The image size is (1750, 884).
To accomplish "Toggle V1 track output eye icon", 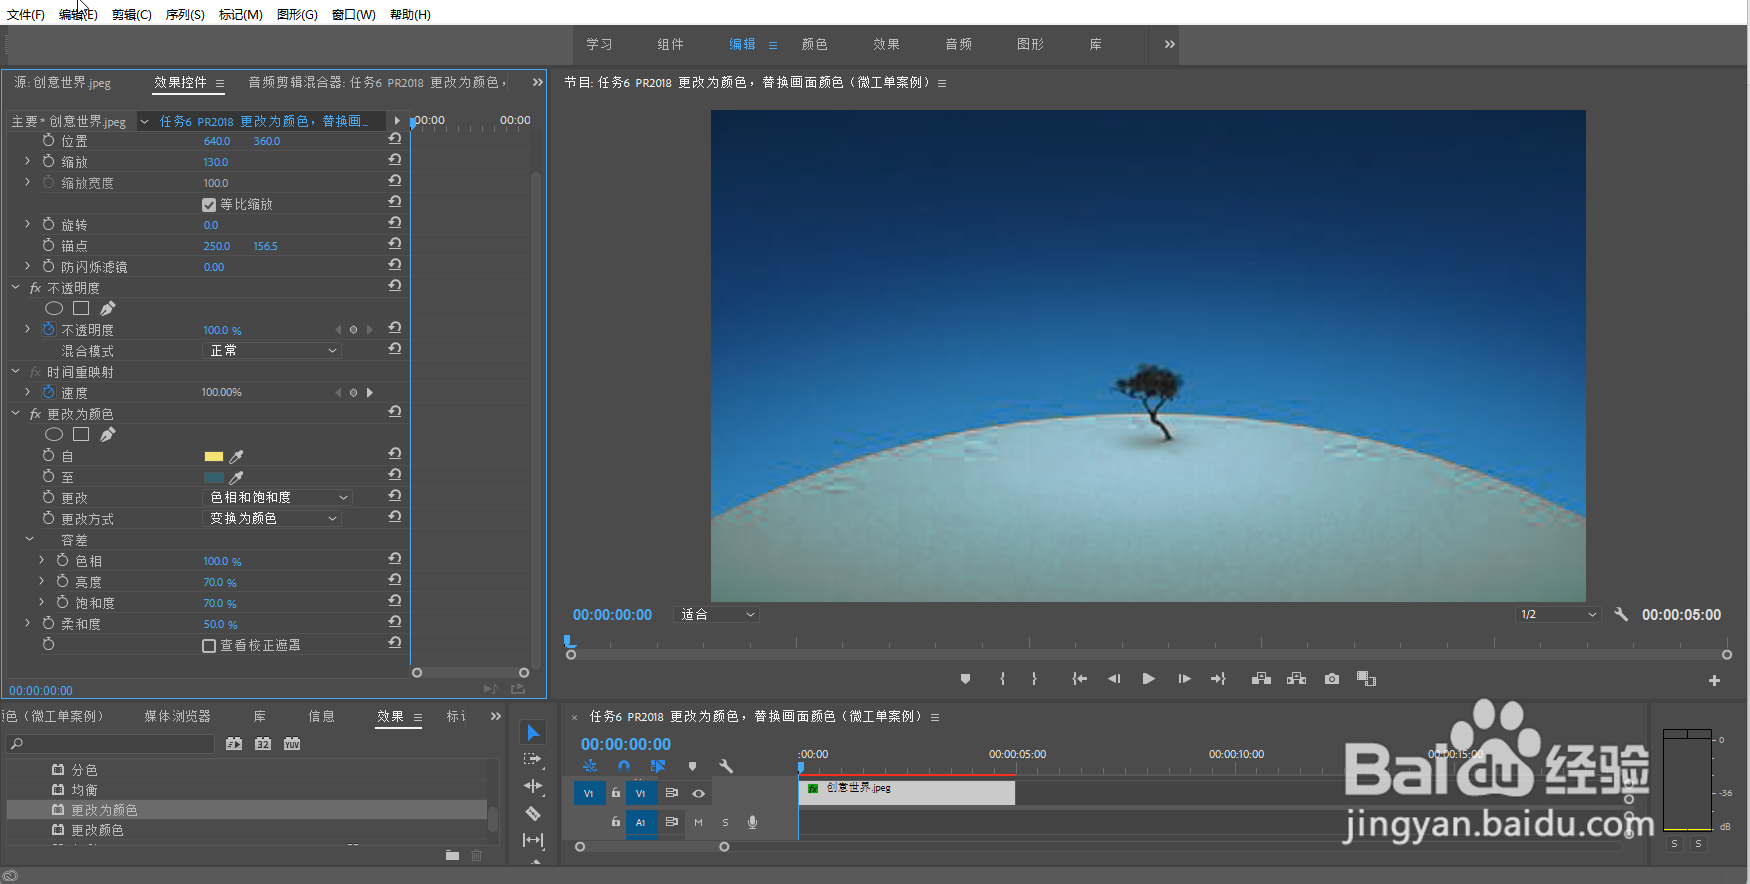I will (699, 794).
